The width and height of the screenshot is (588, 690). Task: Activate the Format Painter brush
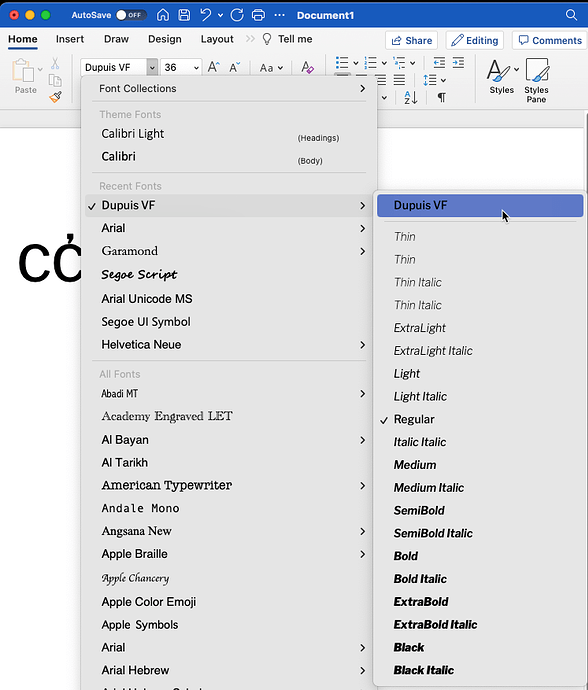coord(55,97)
